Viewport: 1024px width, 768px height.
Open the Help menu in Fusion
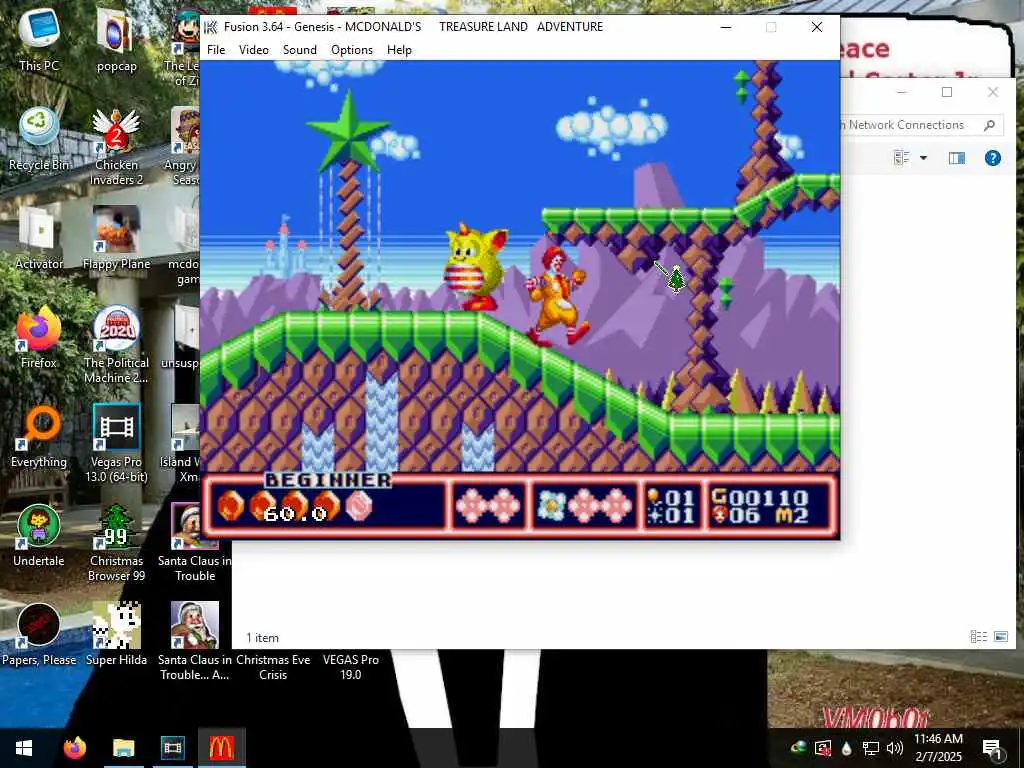[399, 50]
